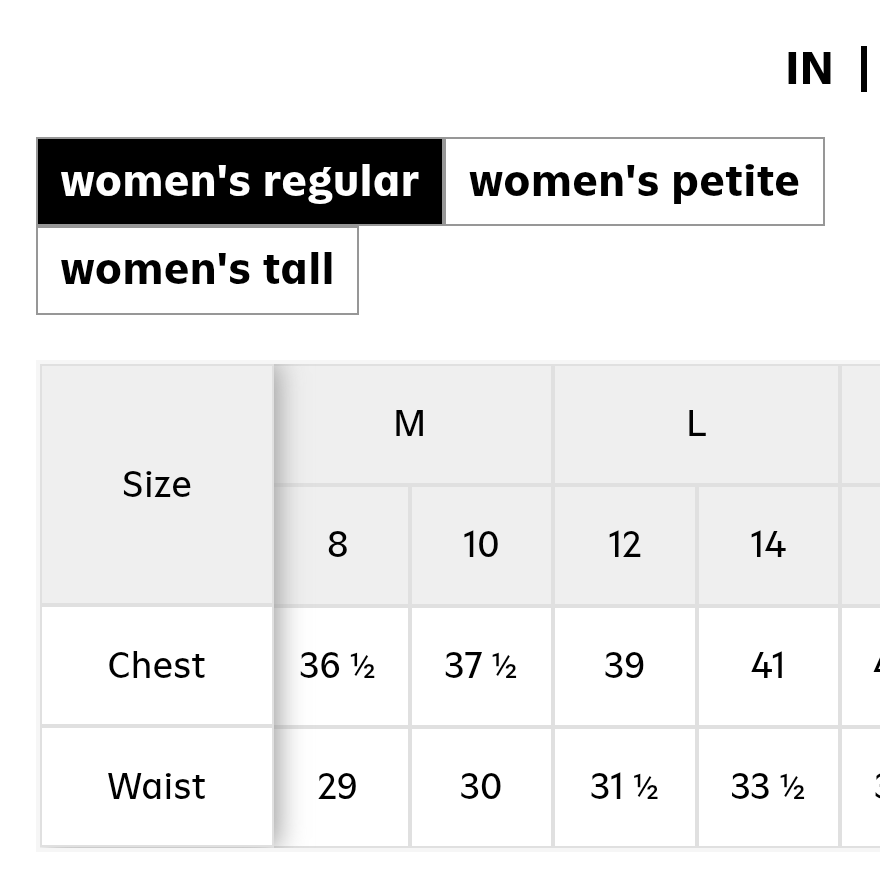
Task: Toggle the IN unit option
Action: coord(809,70)
